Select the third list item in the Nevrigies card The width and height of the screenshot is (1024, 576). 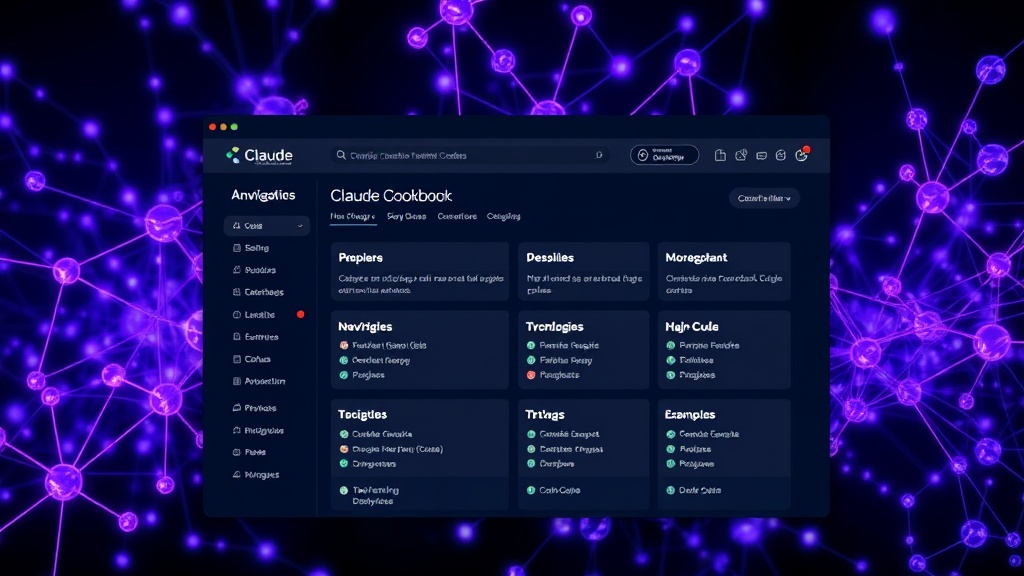pos(362,375)
